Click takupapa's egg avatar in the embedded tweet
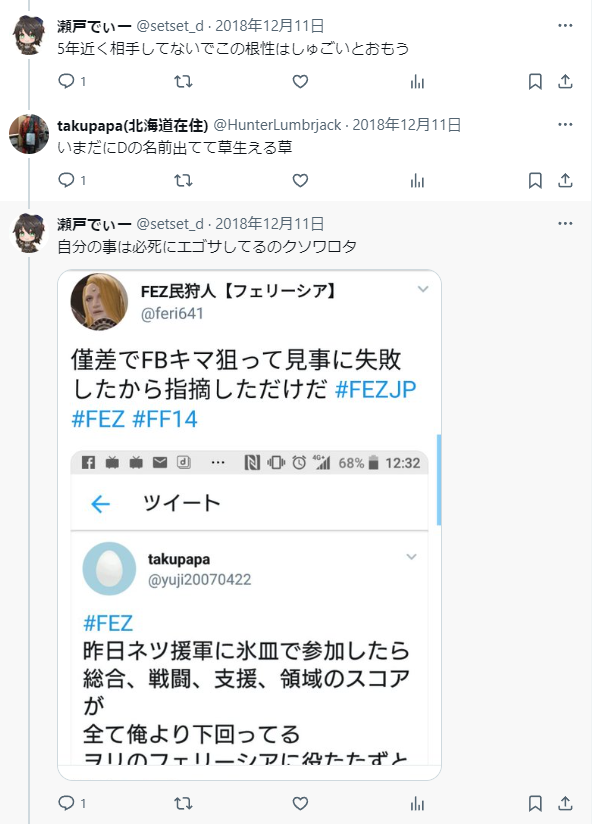The width and height of the screenshot is (600, 824). (109, 568)
